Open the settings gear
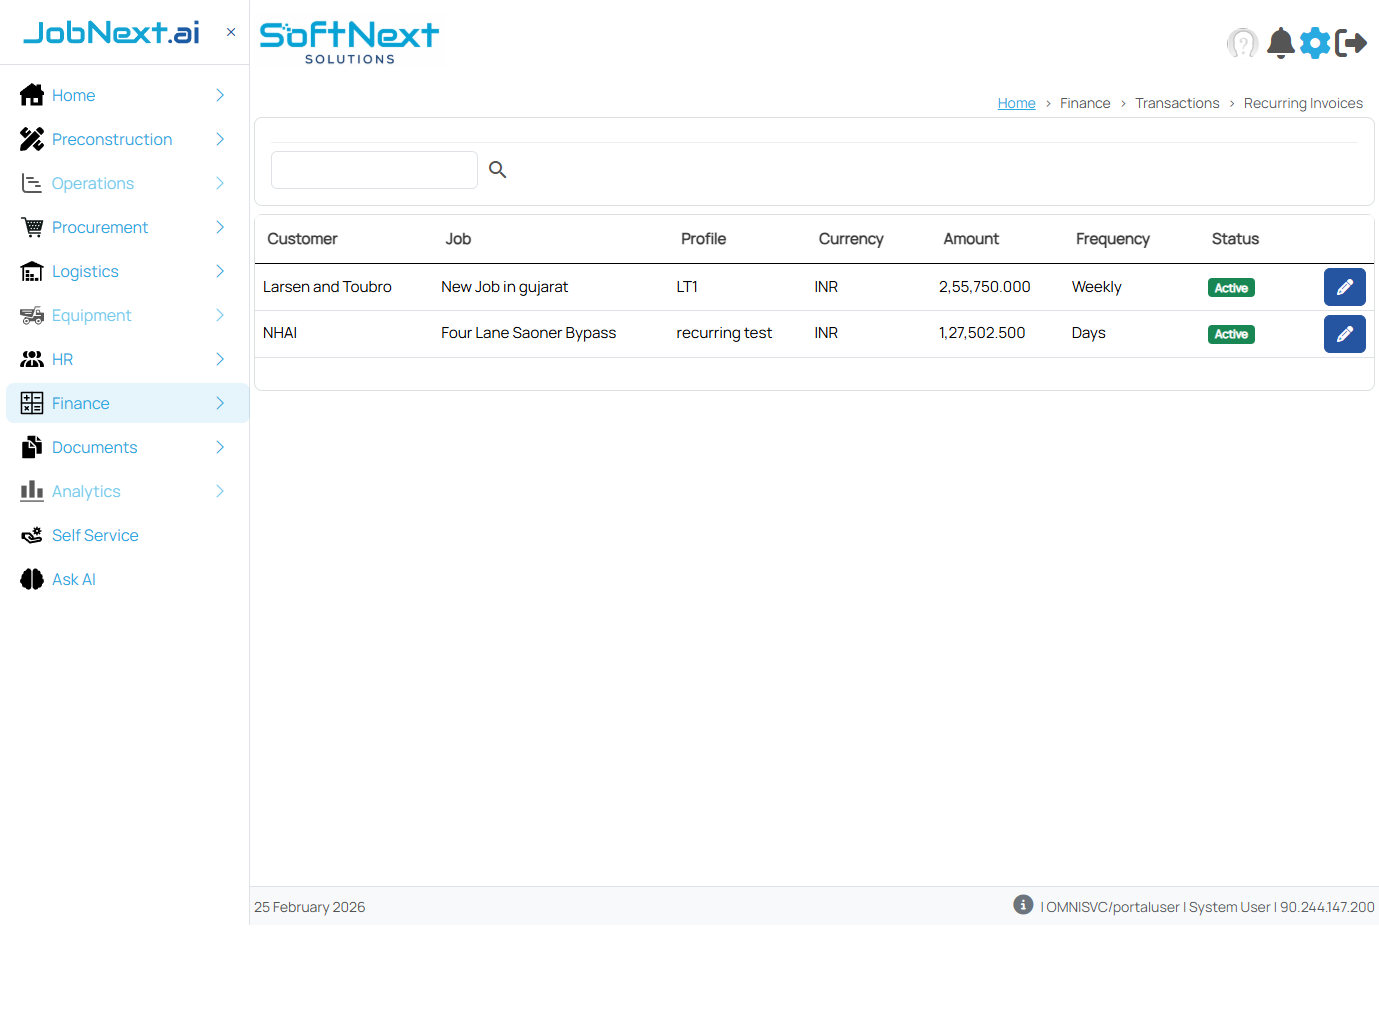 (x=1315, y=43)
